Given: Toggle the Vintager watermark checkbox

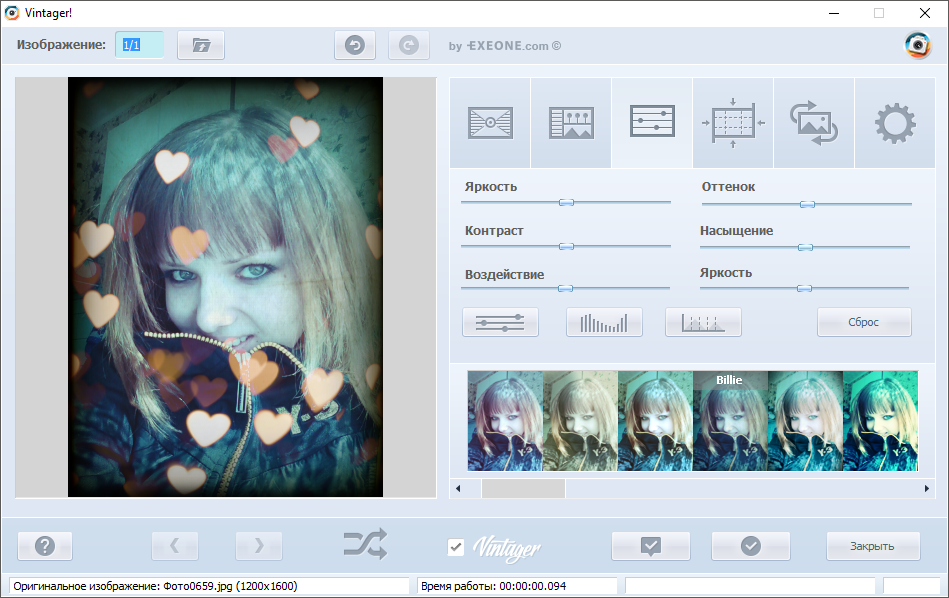Looking at the screenshot, I should pyautogui.click(x=457, y=546).
